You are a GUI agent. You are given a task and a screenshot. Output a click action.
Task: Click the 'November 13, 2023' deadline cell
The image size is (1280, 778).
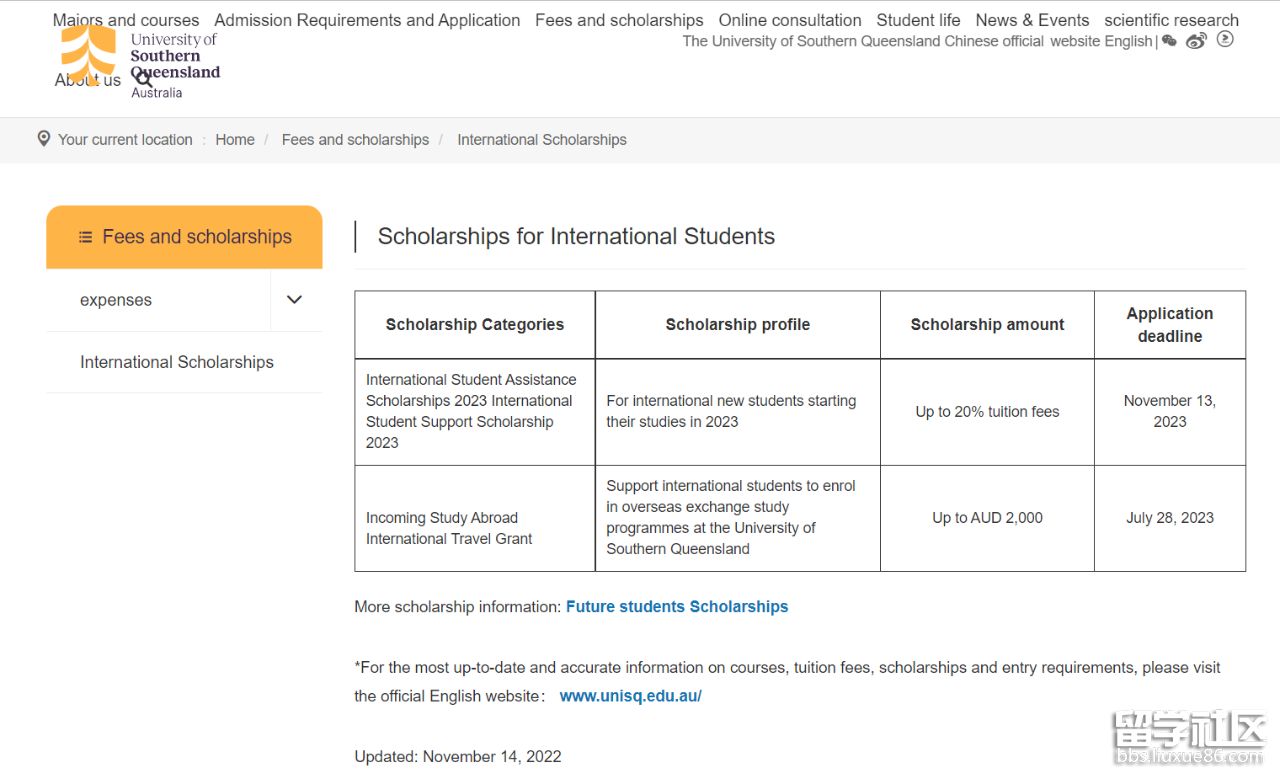pyautogui.click(x=1170, y=411)
